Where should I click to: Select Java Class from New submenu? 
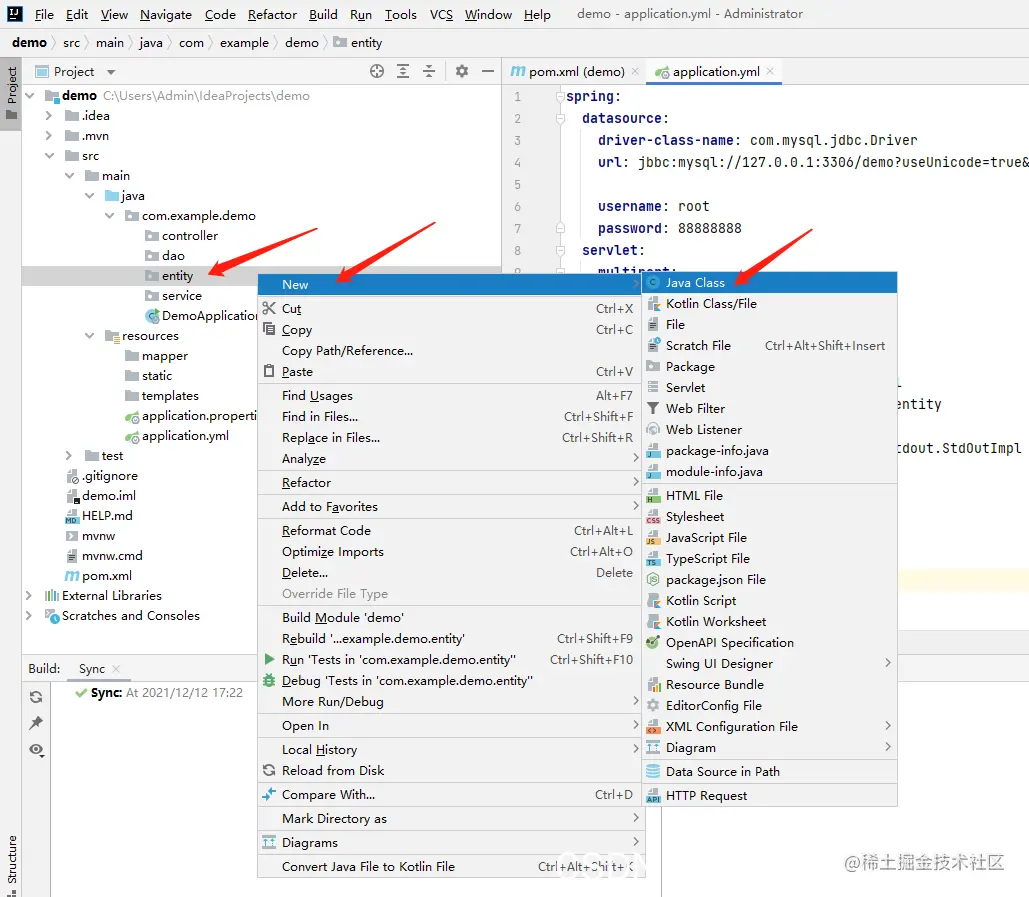click(770, 282)
